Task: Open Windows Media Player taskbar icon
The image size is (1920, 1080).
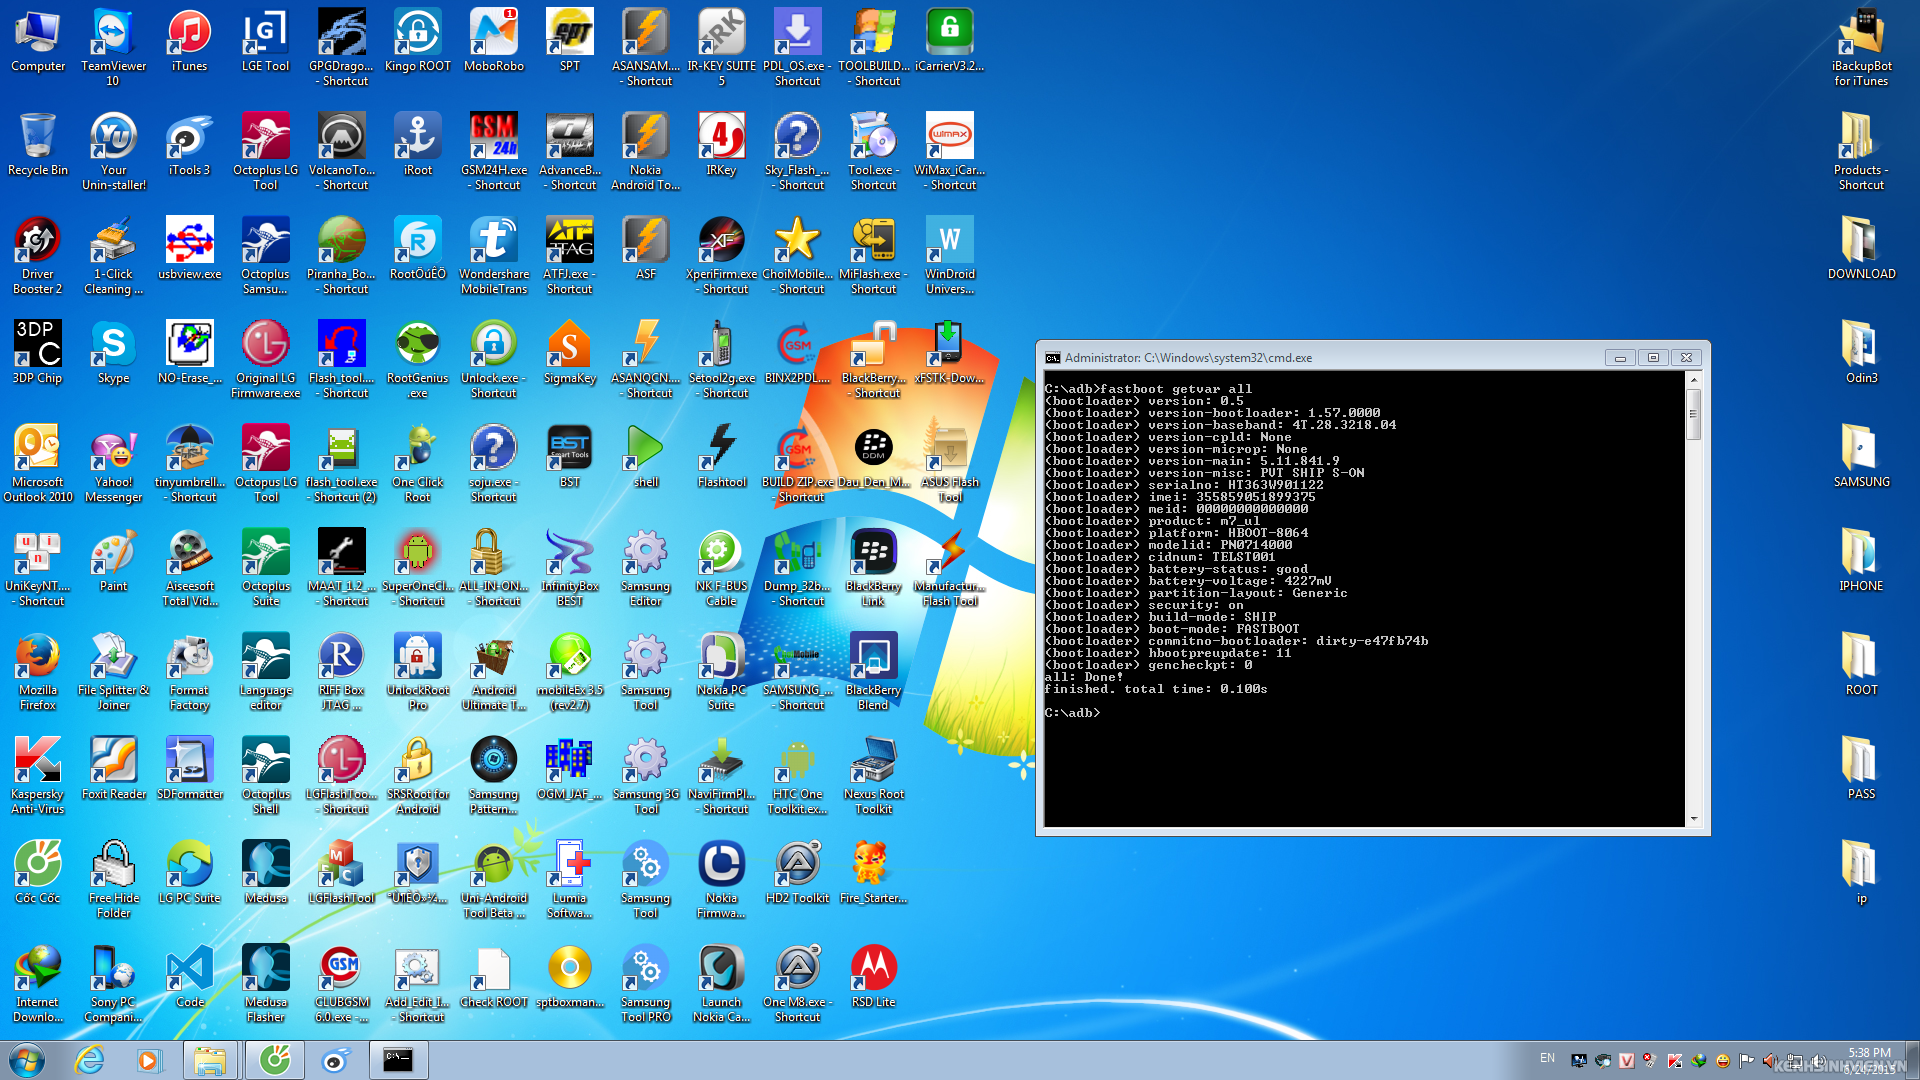Action: (x=149, y=1060)
